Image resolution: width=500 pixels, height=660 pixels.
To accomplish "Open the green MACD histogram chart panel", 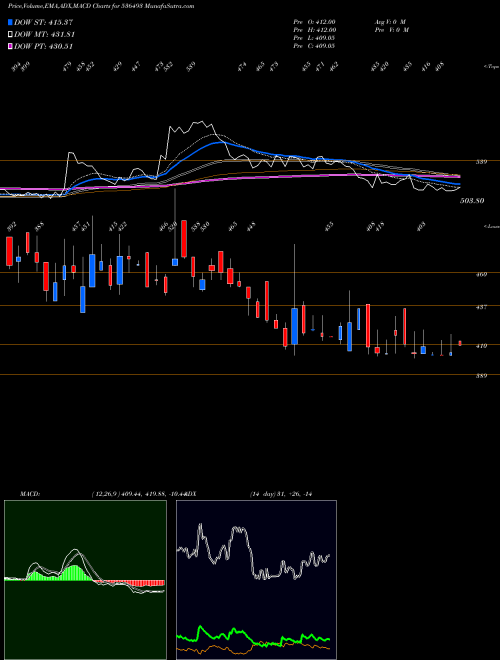I will (x=85, y=580).
